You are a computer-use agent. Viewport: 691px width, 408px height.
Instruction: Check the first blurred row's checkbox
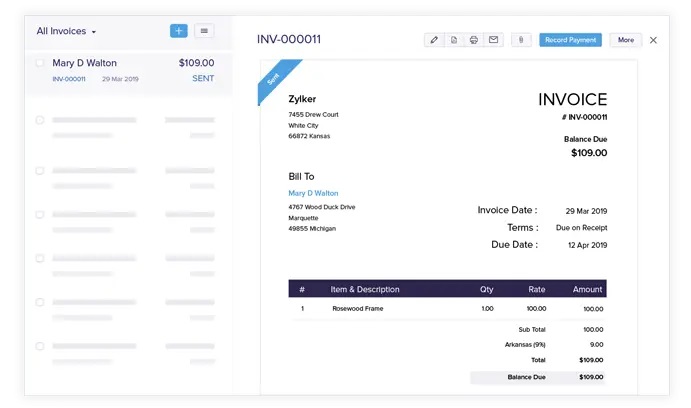(40, 120)
